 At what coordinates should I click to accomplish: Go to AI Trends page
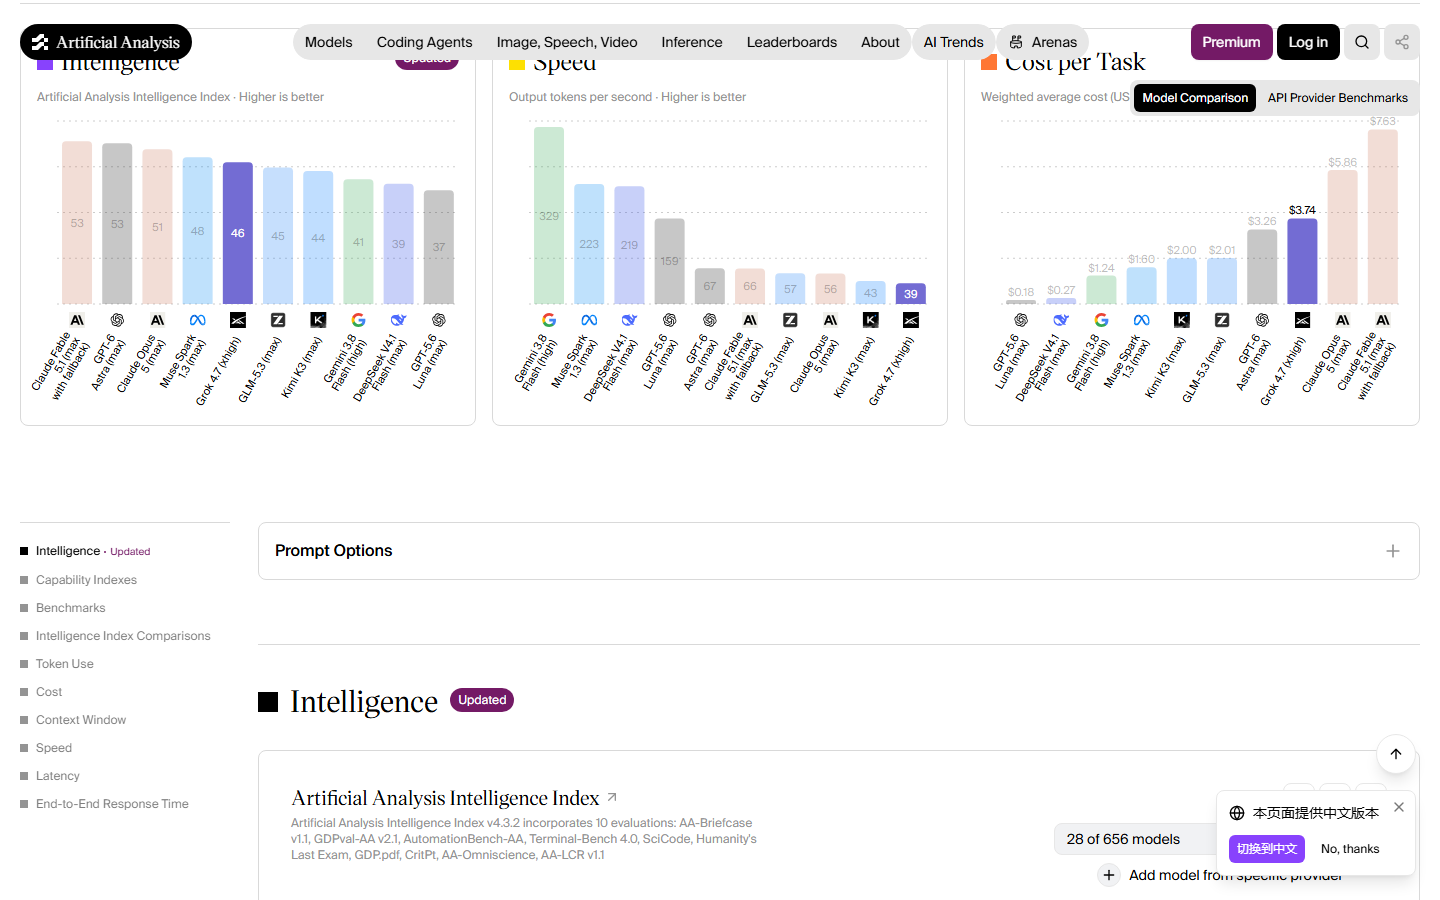pyautogui.click(x=953, y=42)
